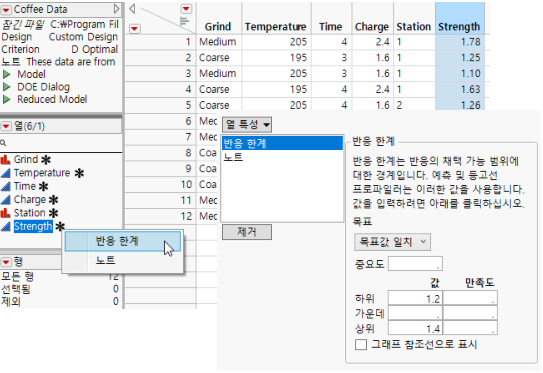Click the 제거 remove button
The image size is (543, 373).
(x=247, y=232)
